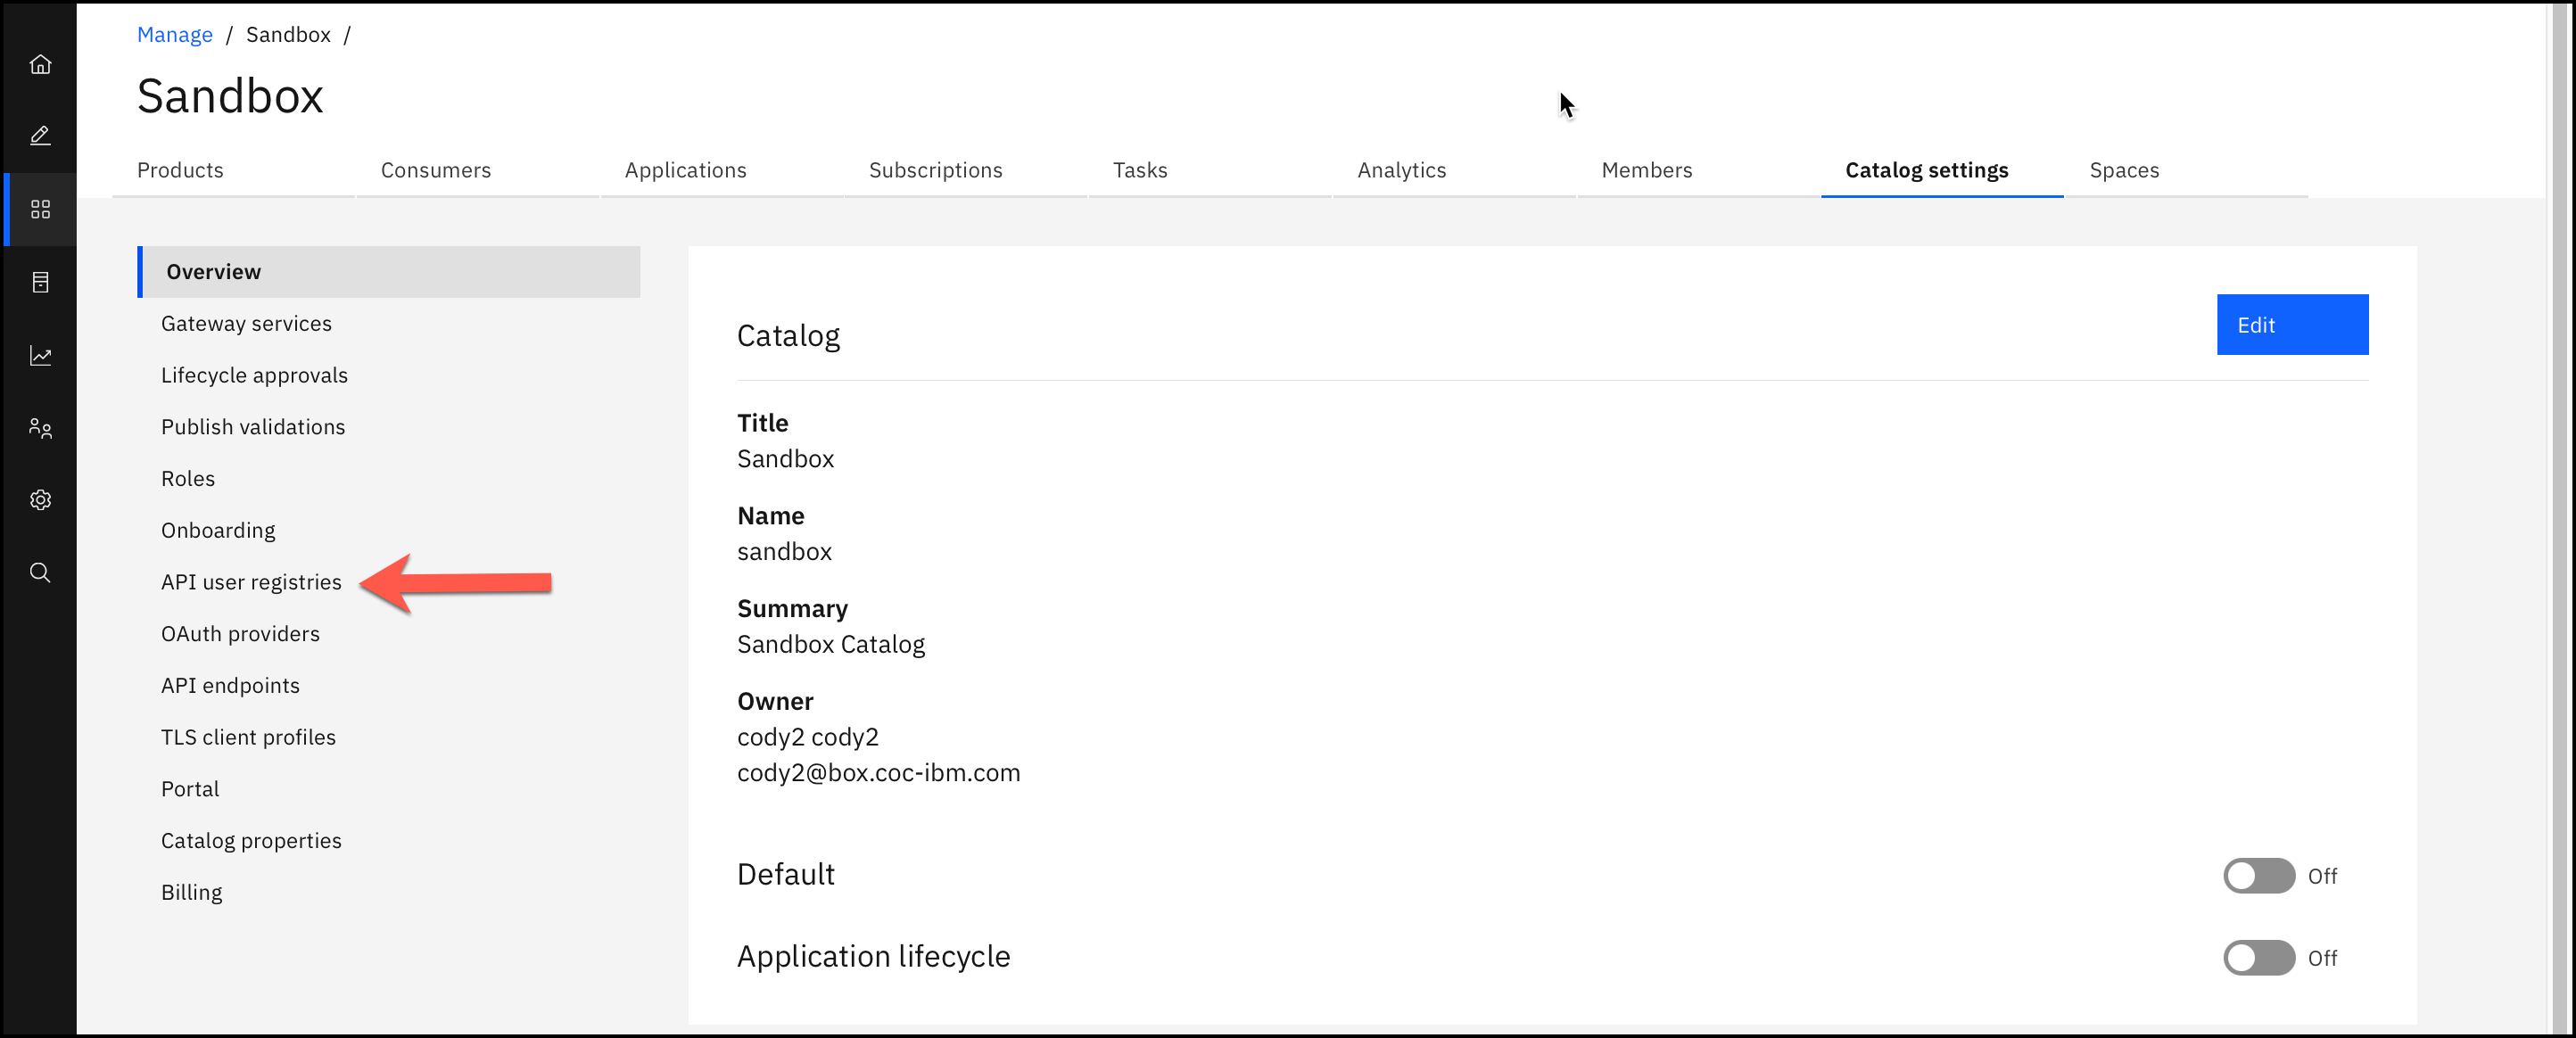Click the Develop pencil icon
Image resolution: width=2576 pixels, height=1038 pixels.
tap(40, 136)
